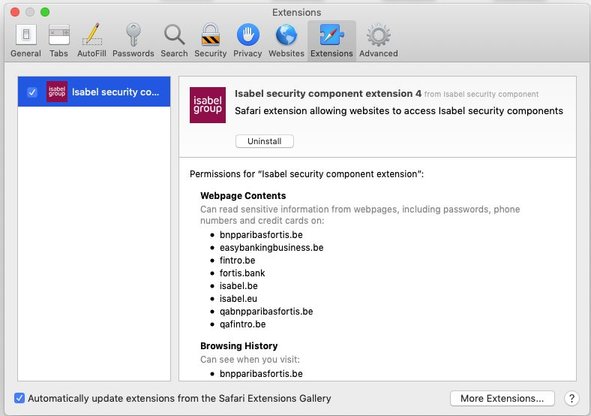The width and height of the screenshot is (591, 416).
Task: Switch to the Tabs preferences icon
Action: click(59, 41)
